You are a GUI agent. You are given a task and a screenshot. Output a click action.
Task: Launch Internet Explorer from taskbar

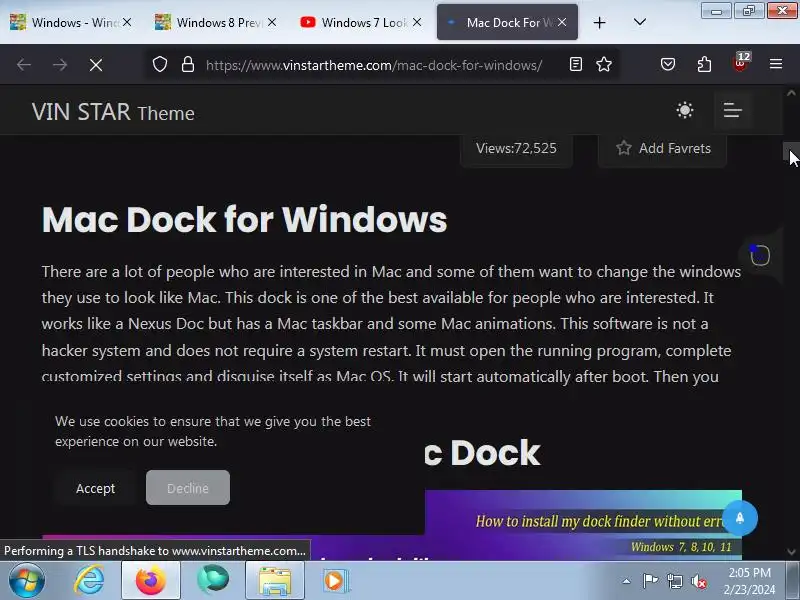pos(90,581)
